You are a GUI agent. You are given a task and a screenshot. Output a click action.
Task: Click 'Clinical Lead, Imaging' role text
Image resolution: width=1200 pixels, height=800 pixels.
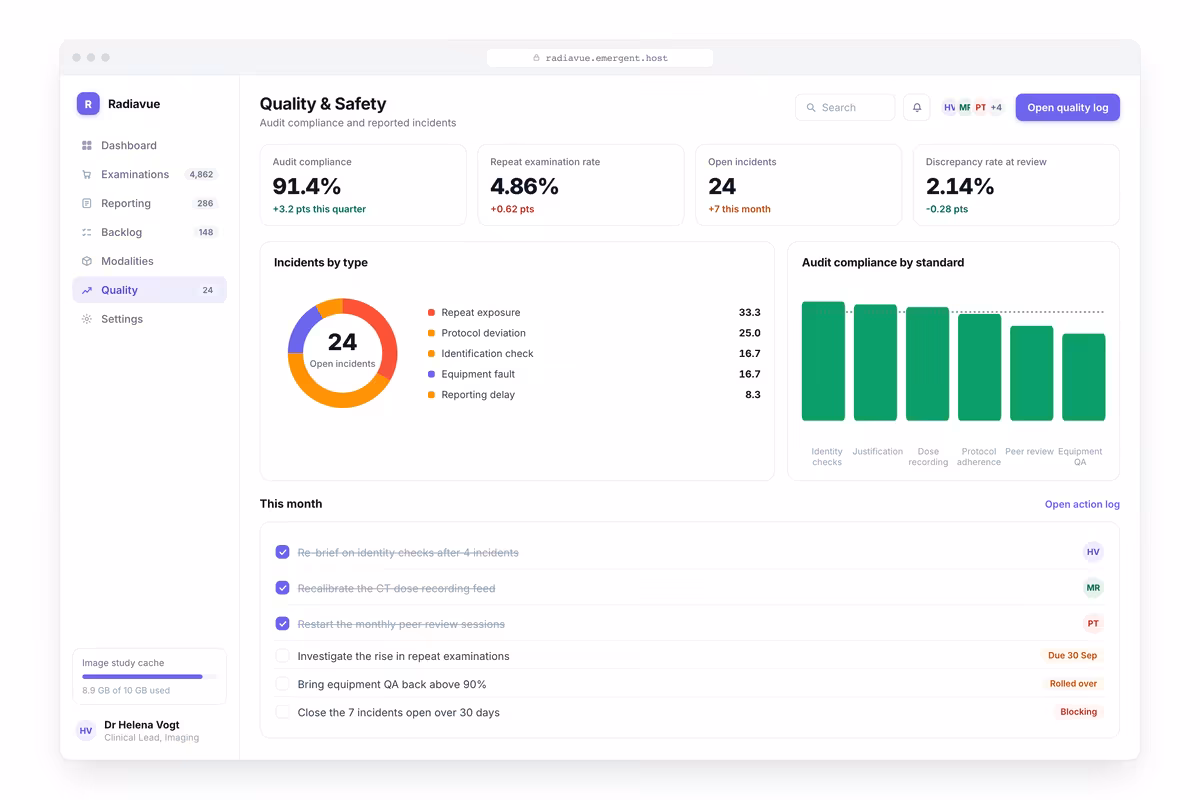coord(151,738)
